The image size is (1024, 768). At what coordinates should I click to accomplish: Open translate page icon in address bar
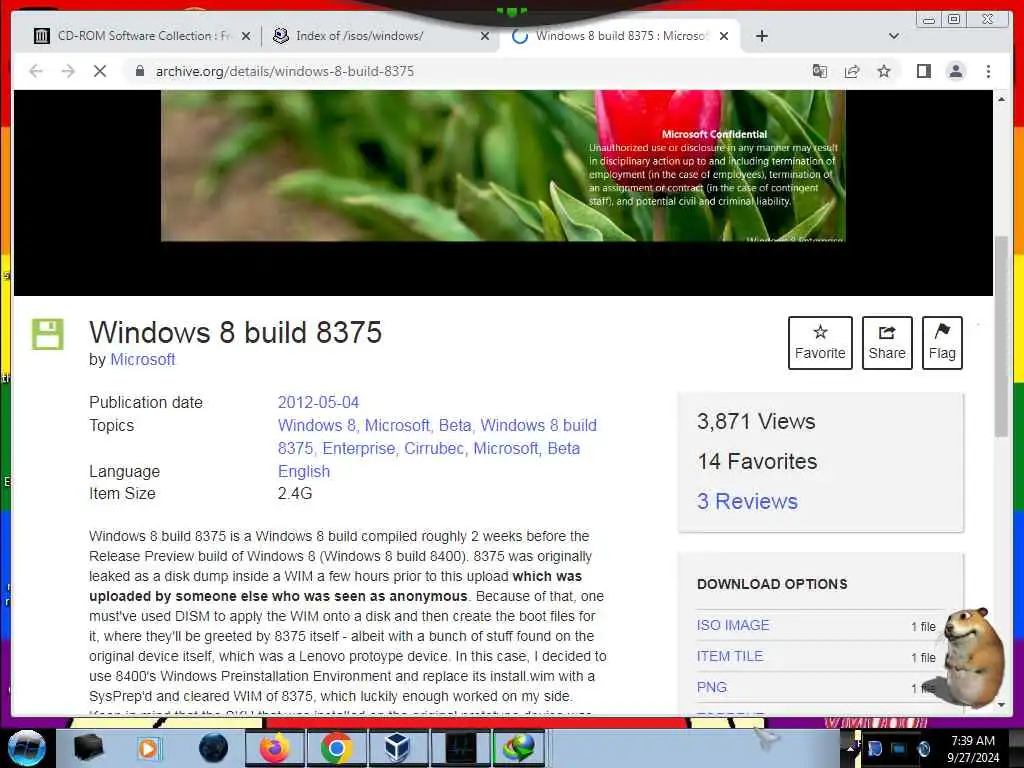tap(820, 71)
